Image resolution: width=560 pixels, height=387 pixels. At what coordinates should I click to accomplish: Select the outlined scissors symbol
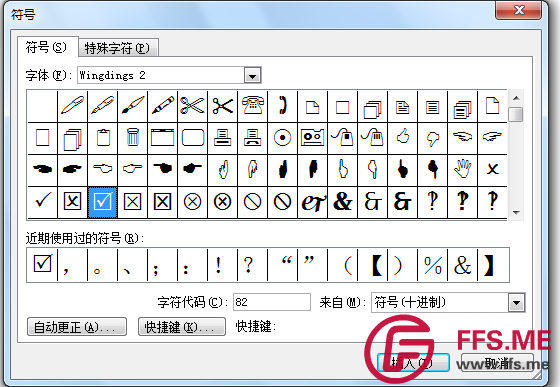click(x=192, y=106)
